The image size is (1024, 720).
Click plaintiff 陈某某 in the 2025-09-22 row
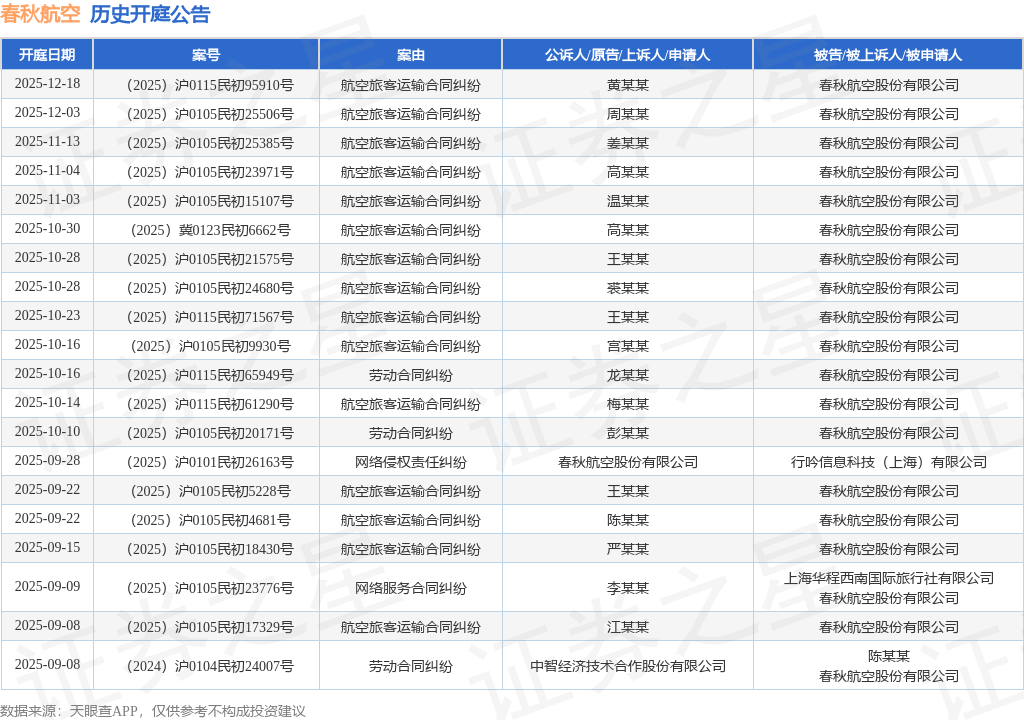[x=627, y=520]
